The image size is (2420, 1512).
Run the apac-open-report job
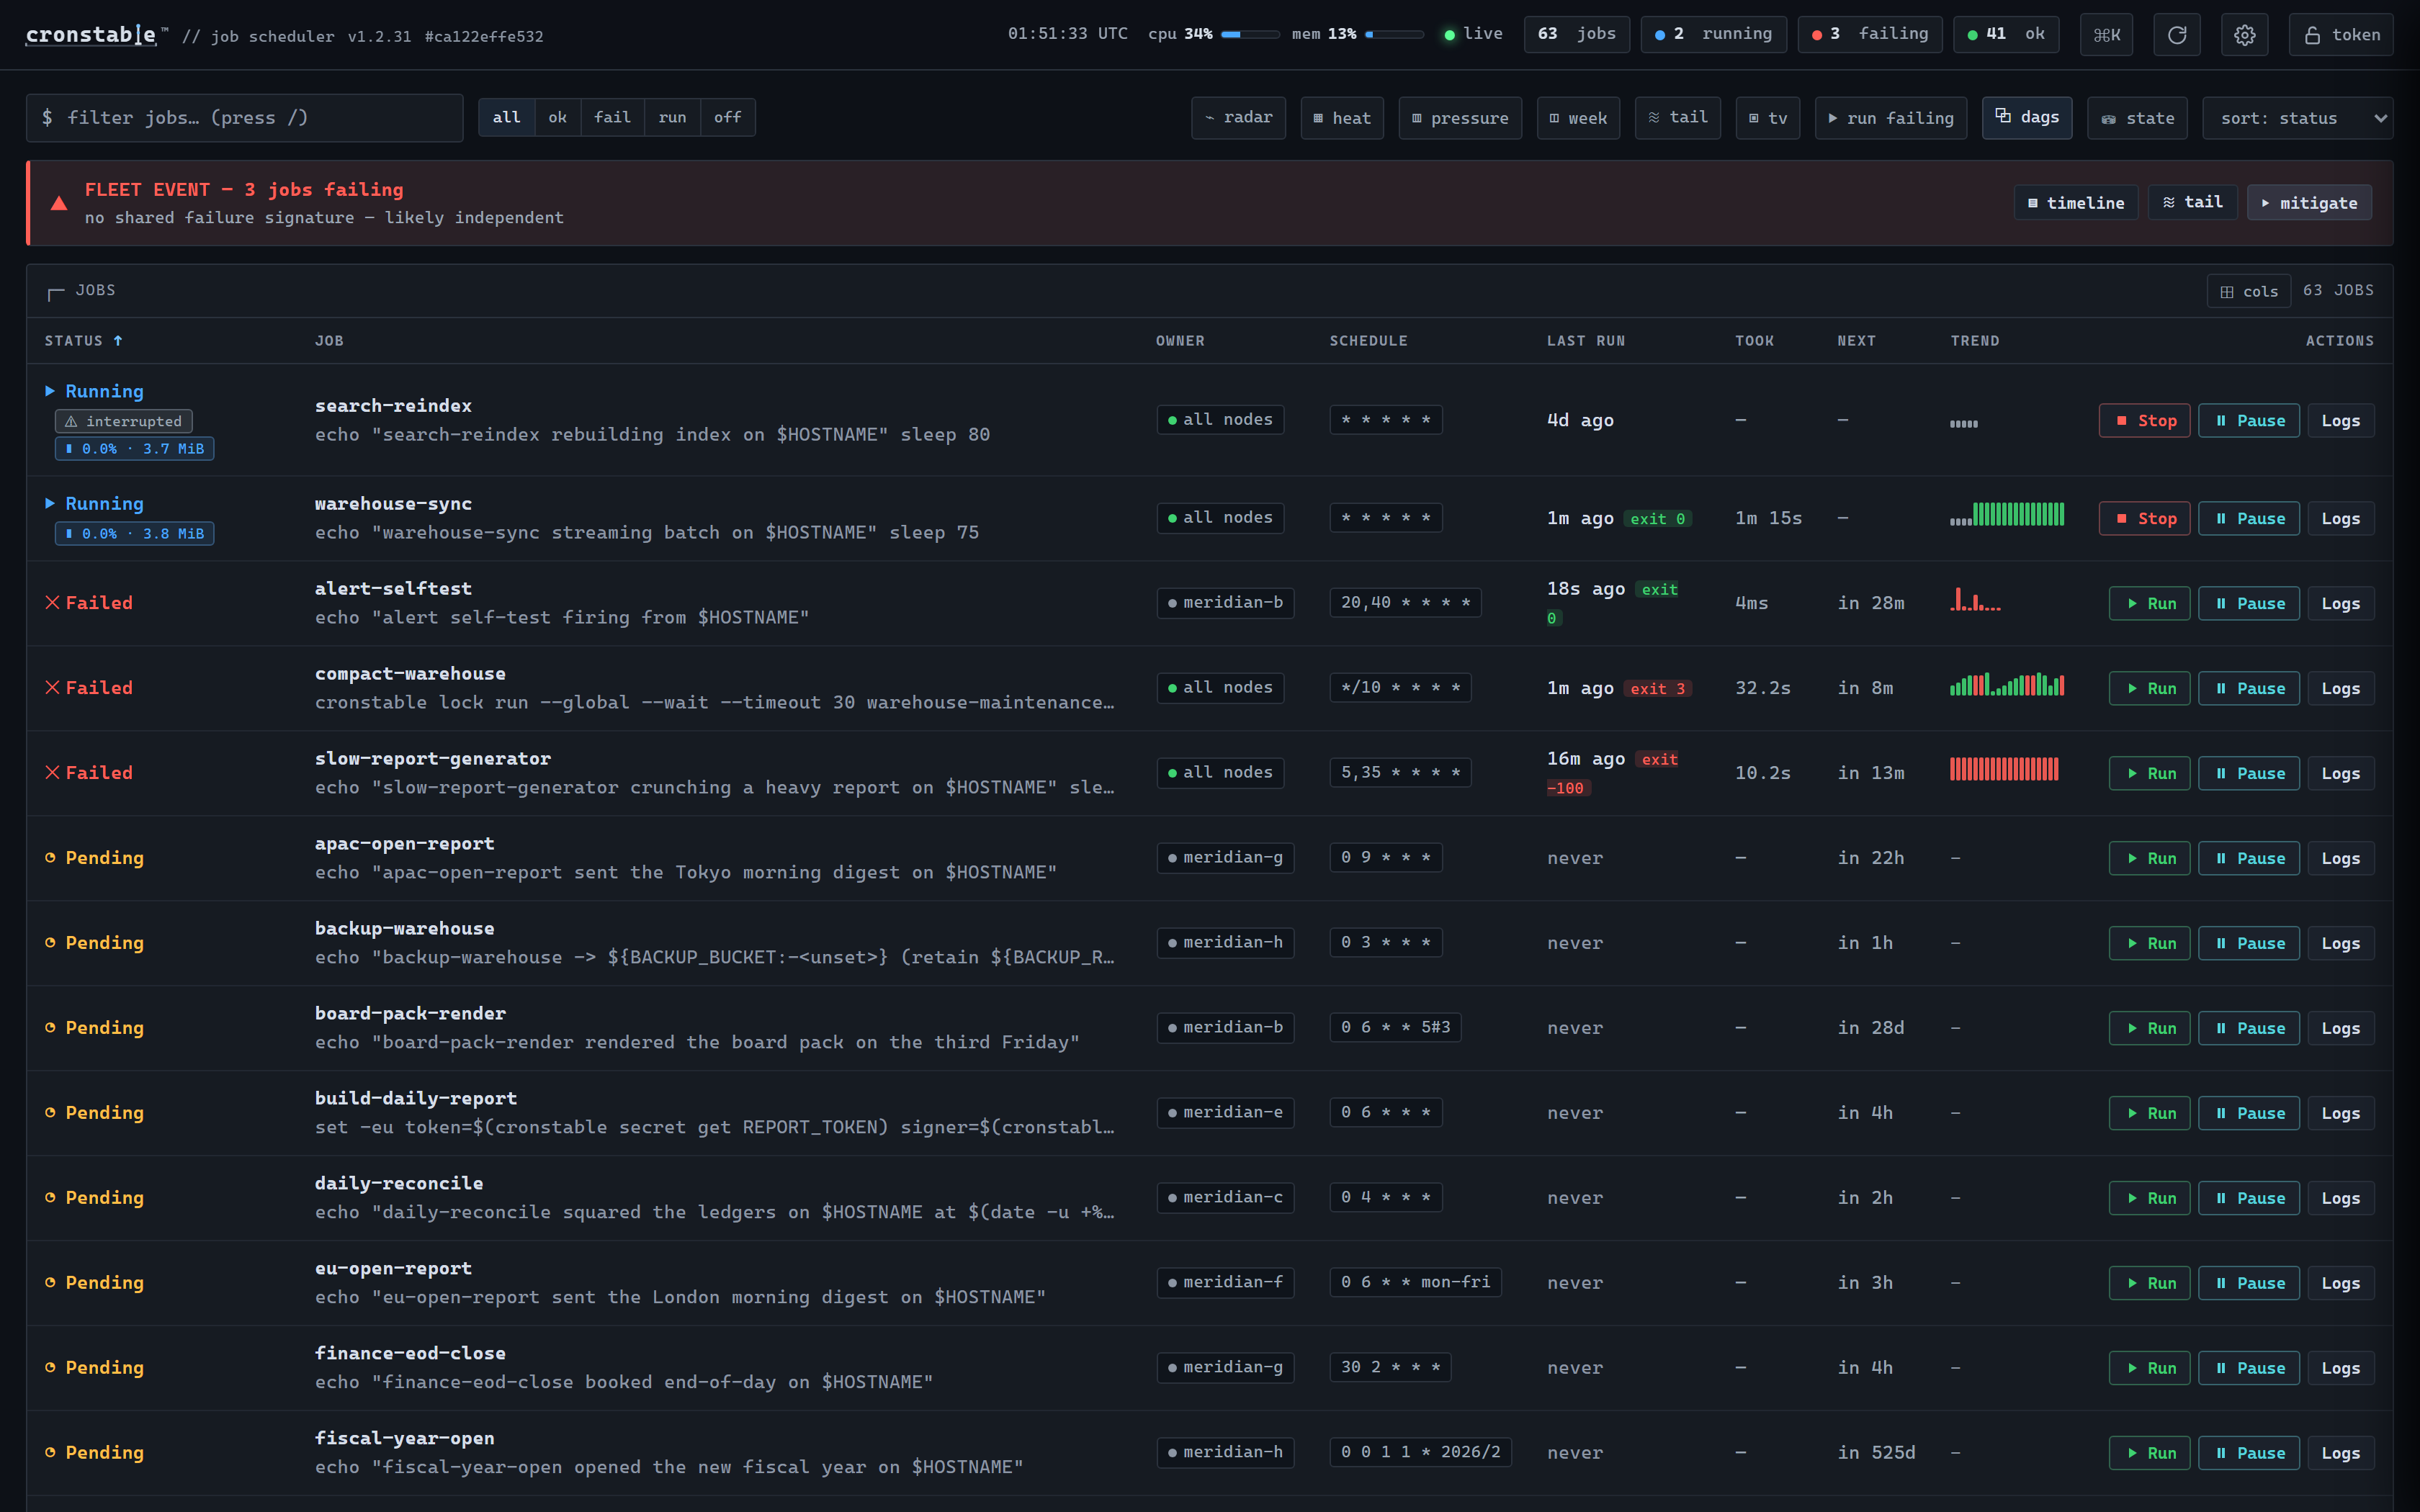2150,859
